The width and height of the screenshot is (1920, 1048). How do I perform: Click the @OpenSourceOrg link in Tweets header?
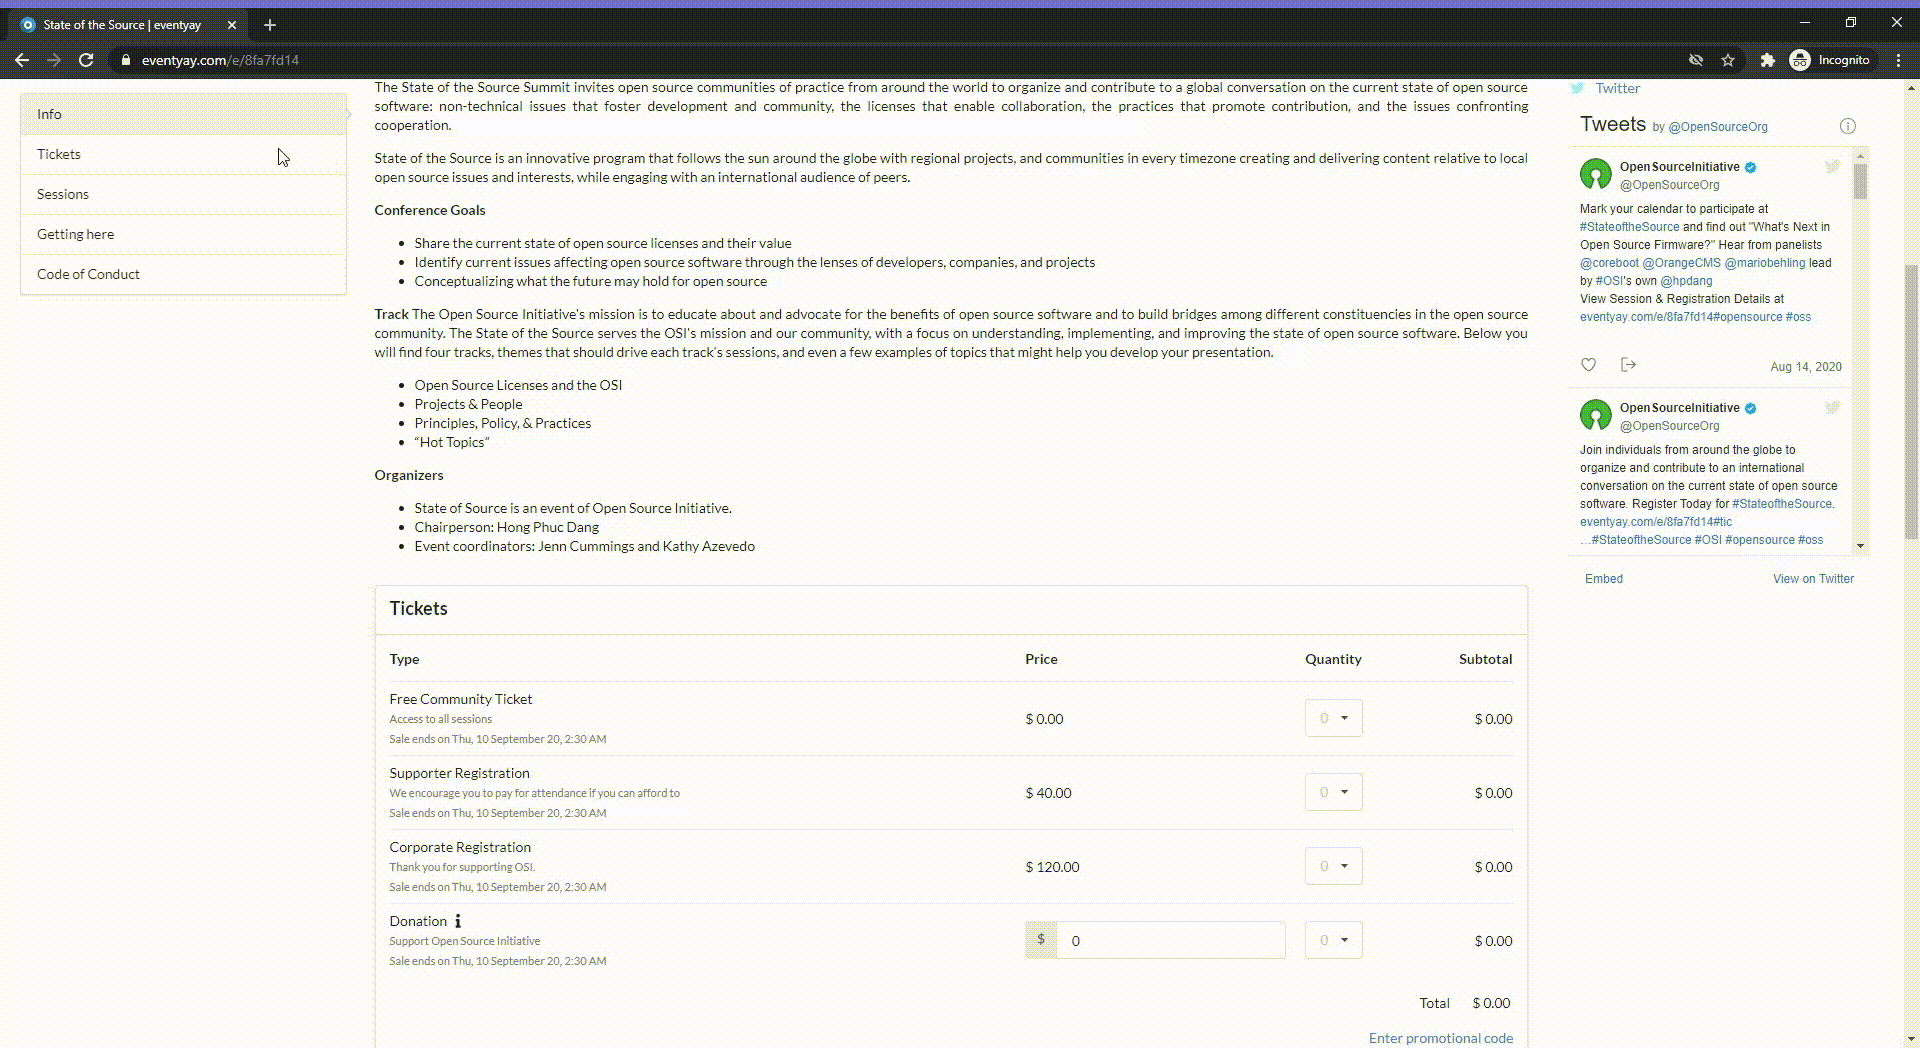click(1718, 127)
